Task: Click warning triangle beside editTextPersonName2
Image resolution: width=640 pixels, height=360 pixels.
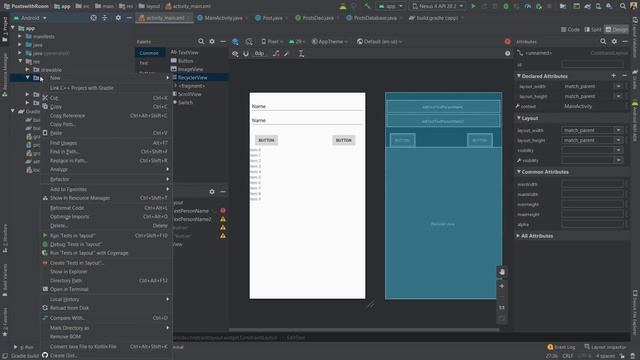Action: pos(223,219)
